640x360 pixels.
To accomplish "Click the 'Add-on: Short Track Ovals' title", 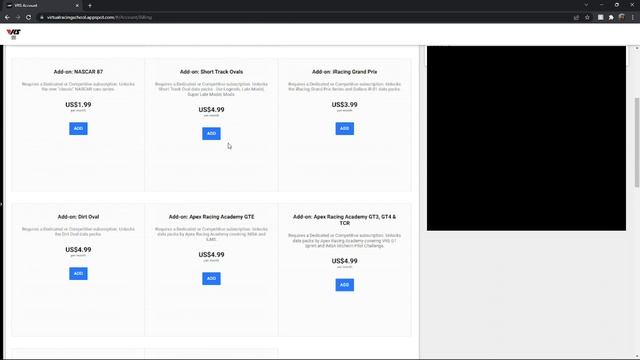I will [x=211, y=72].
